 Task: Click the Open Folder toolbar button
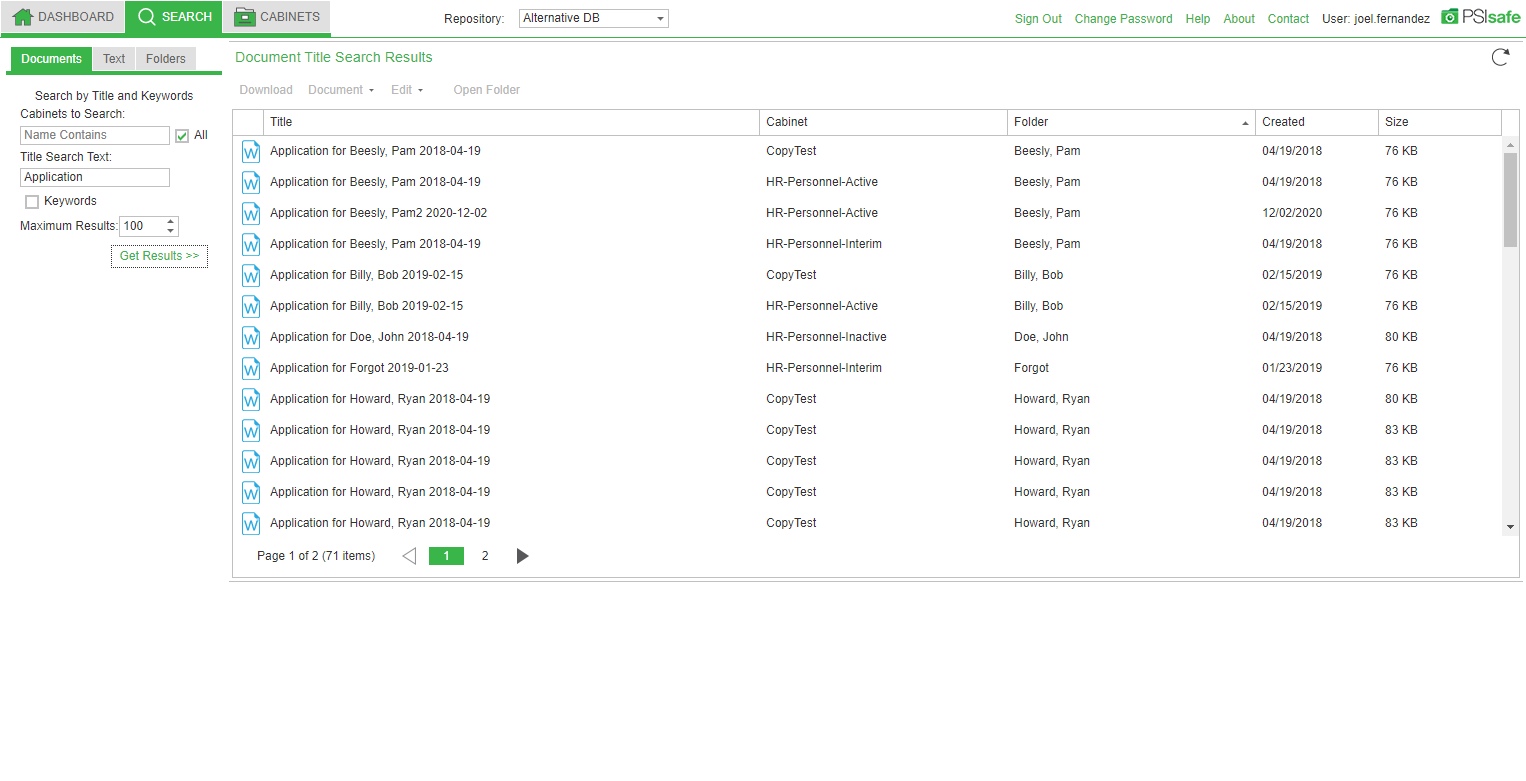click(x=487, y=90)
